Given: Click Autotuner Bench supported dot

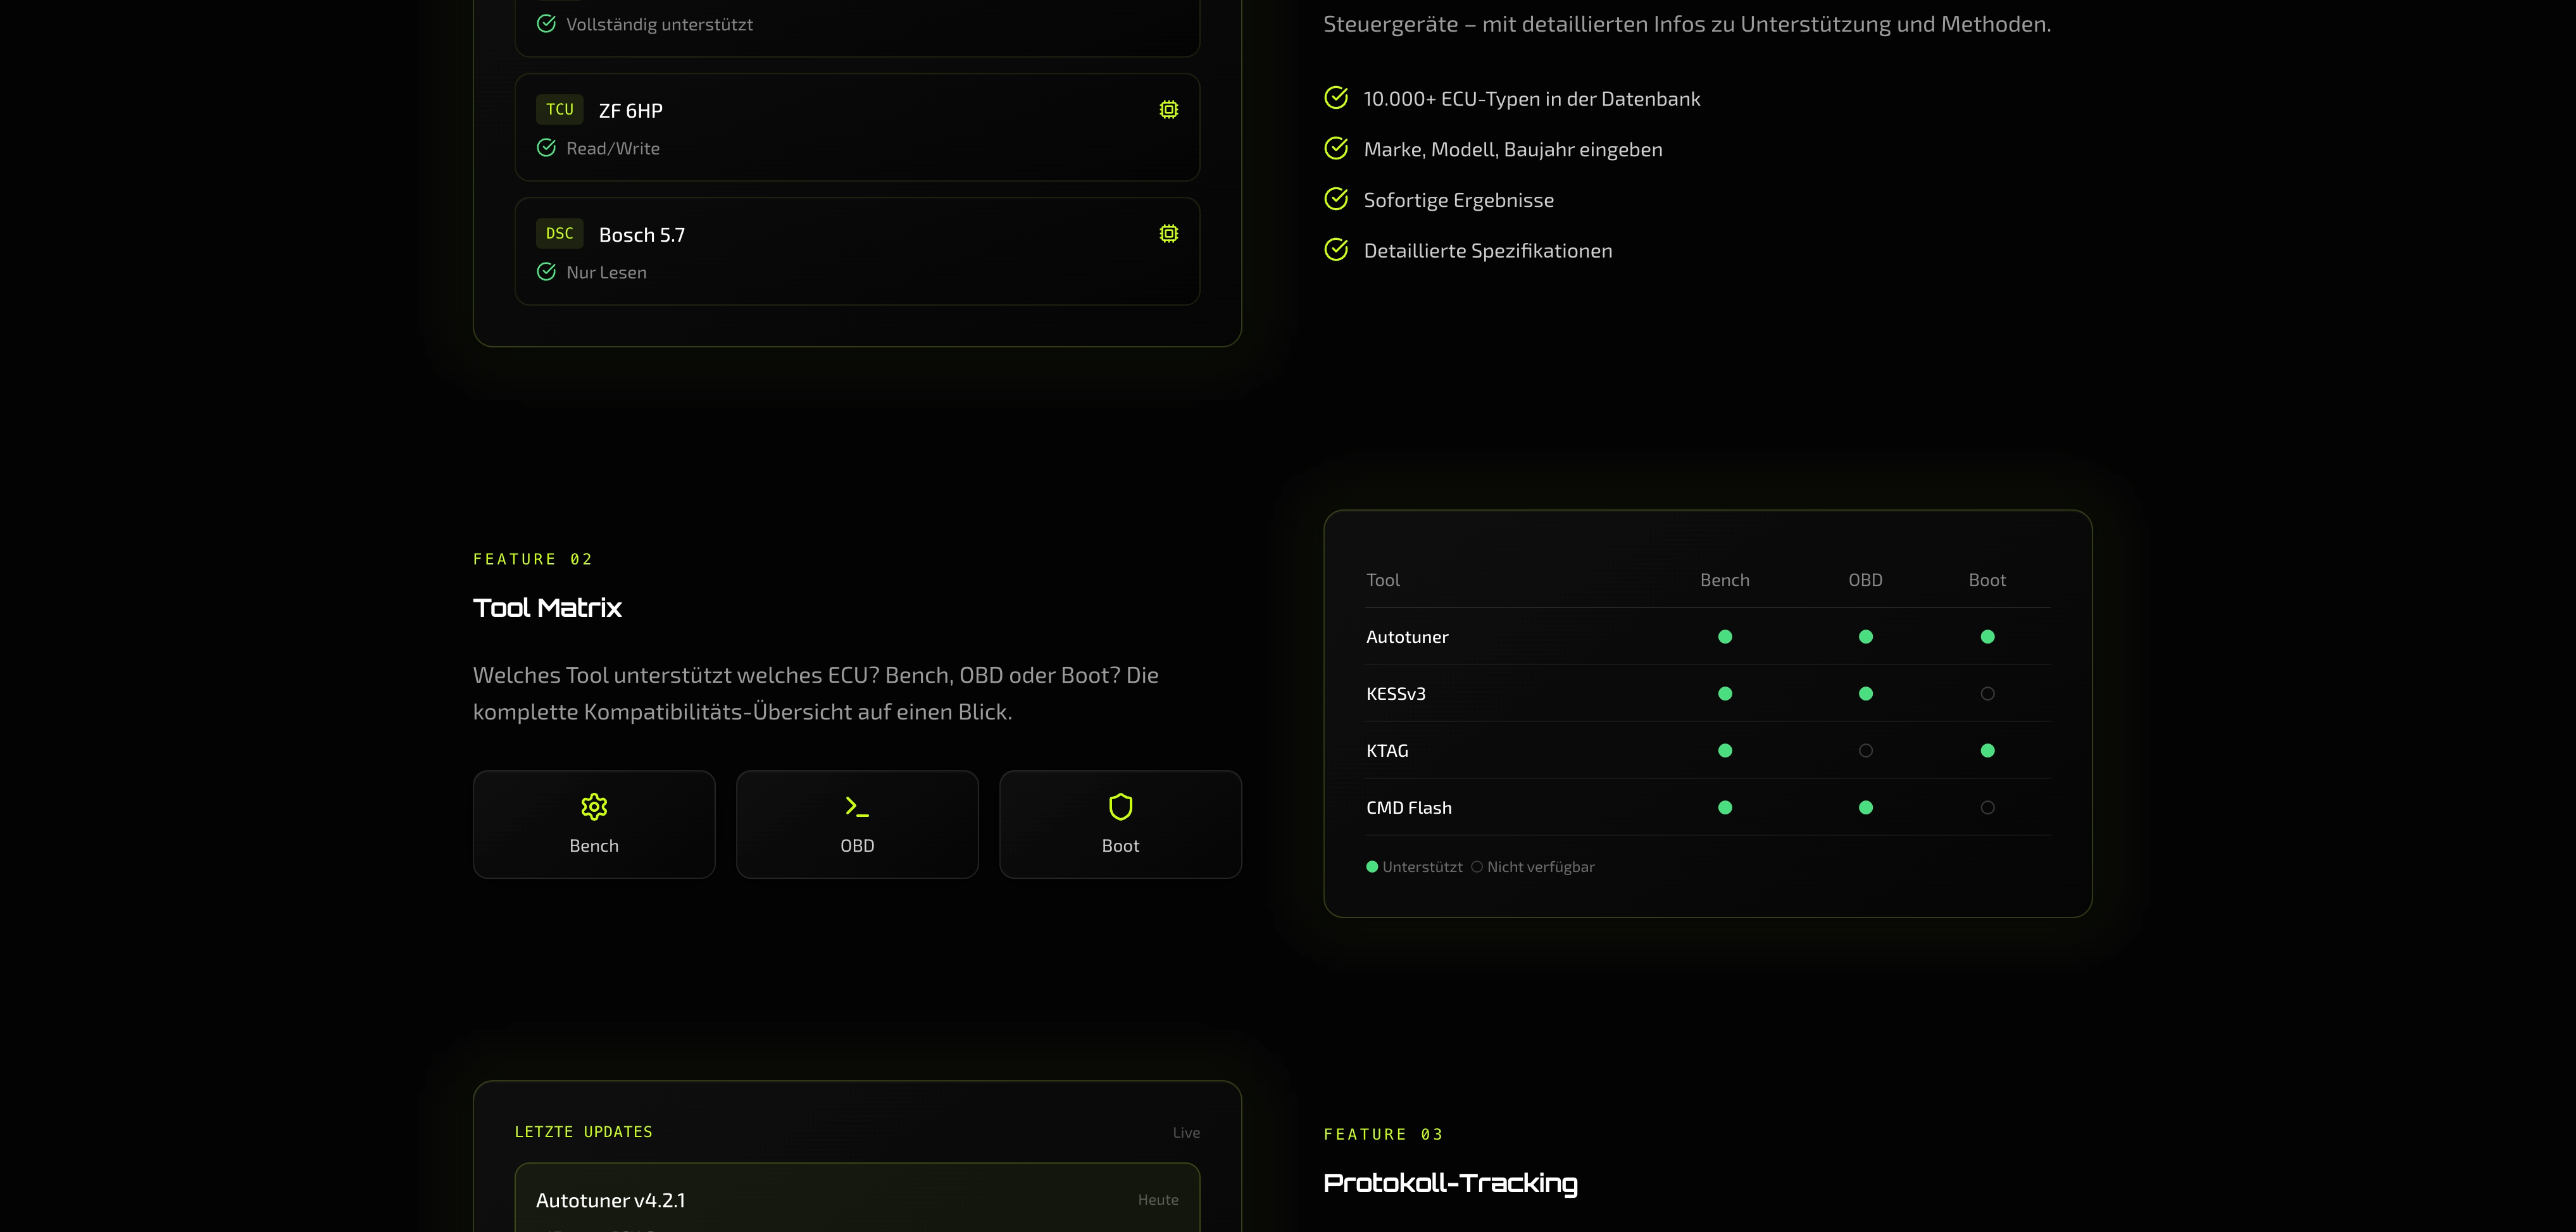Looking at the screenshot, I should coord(1725,637).
